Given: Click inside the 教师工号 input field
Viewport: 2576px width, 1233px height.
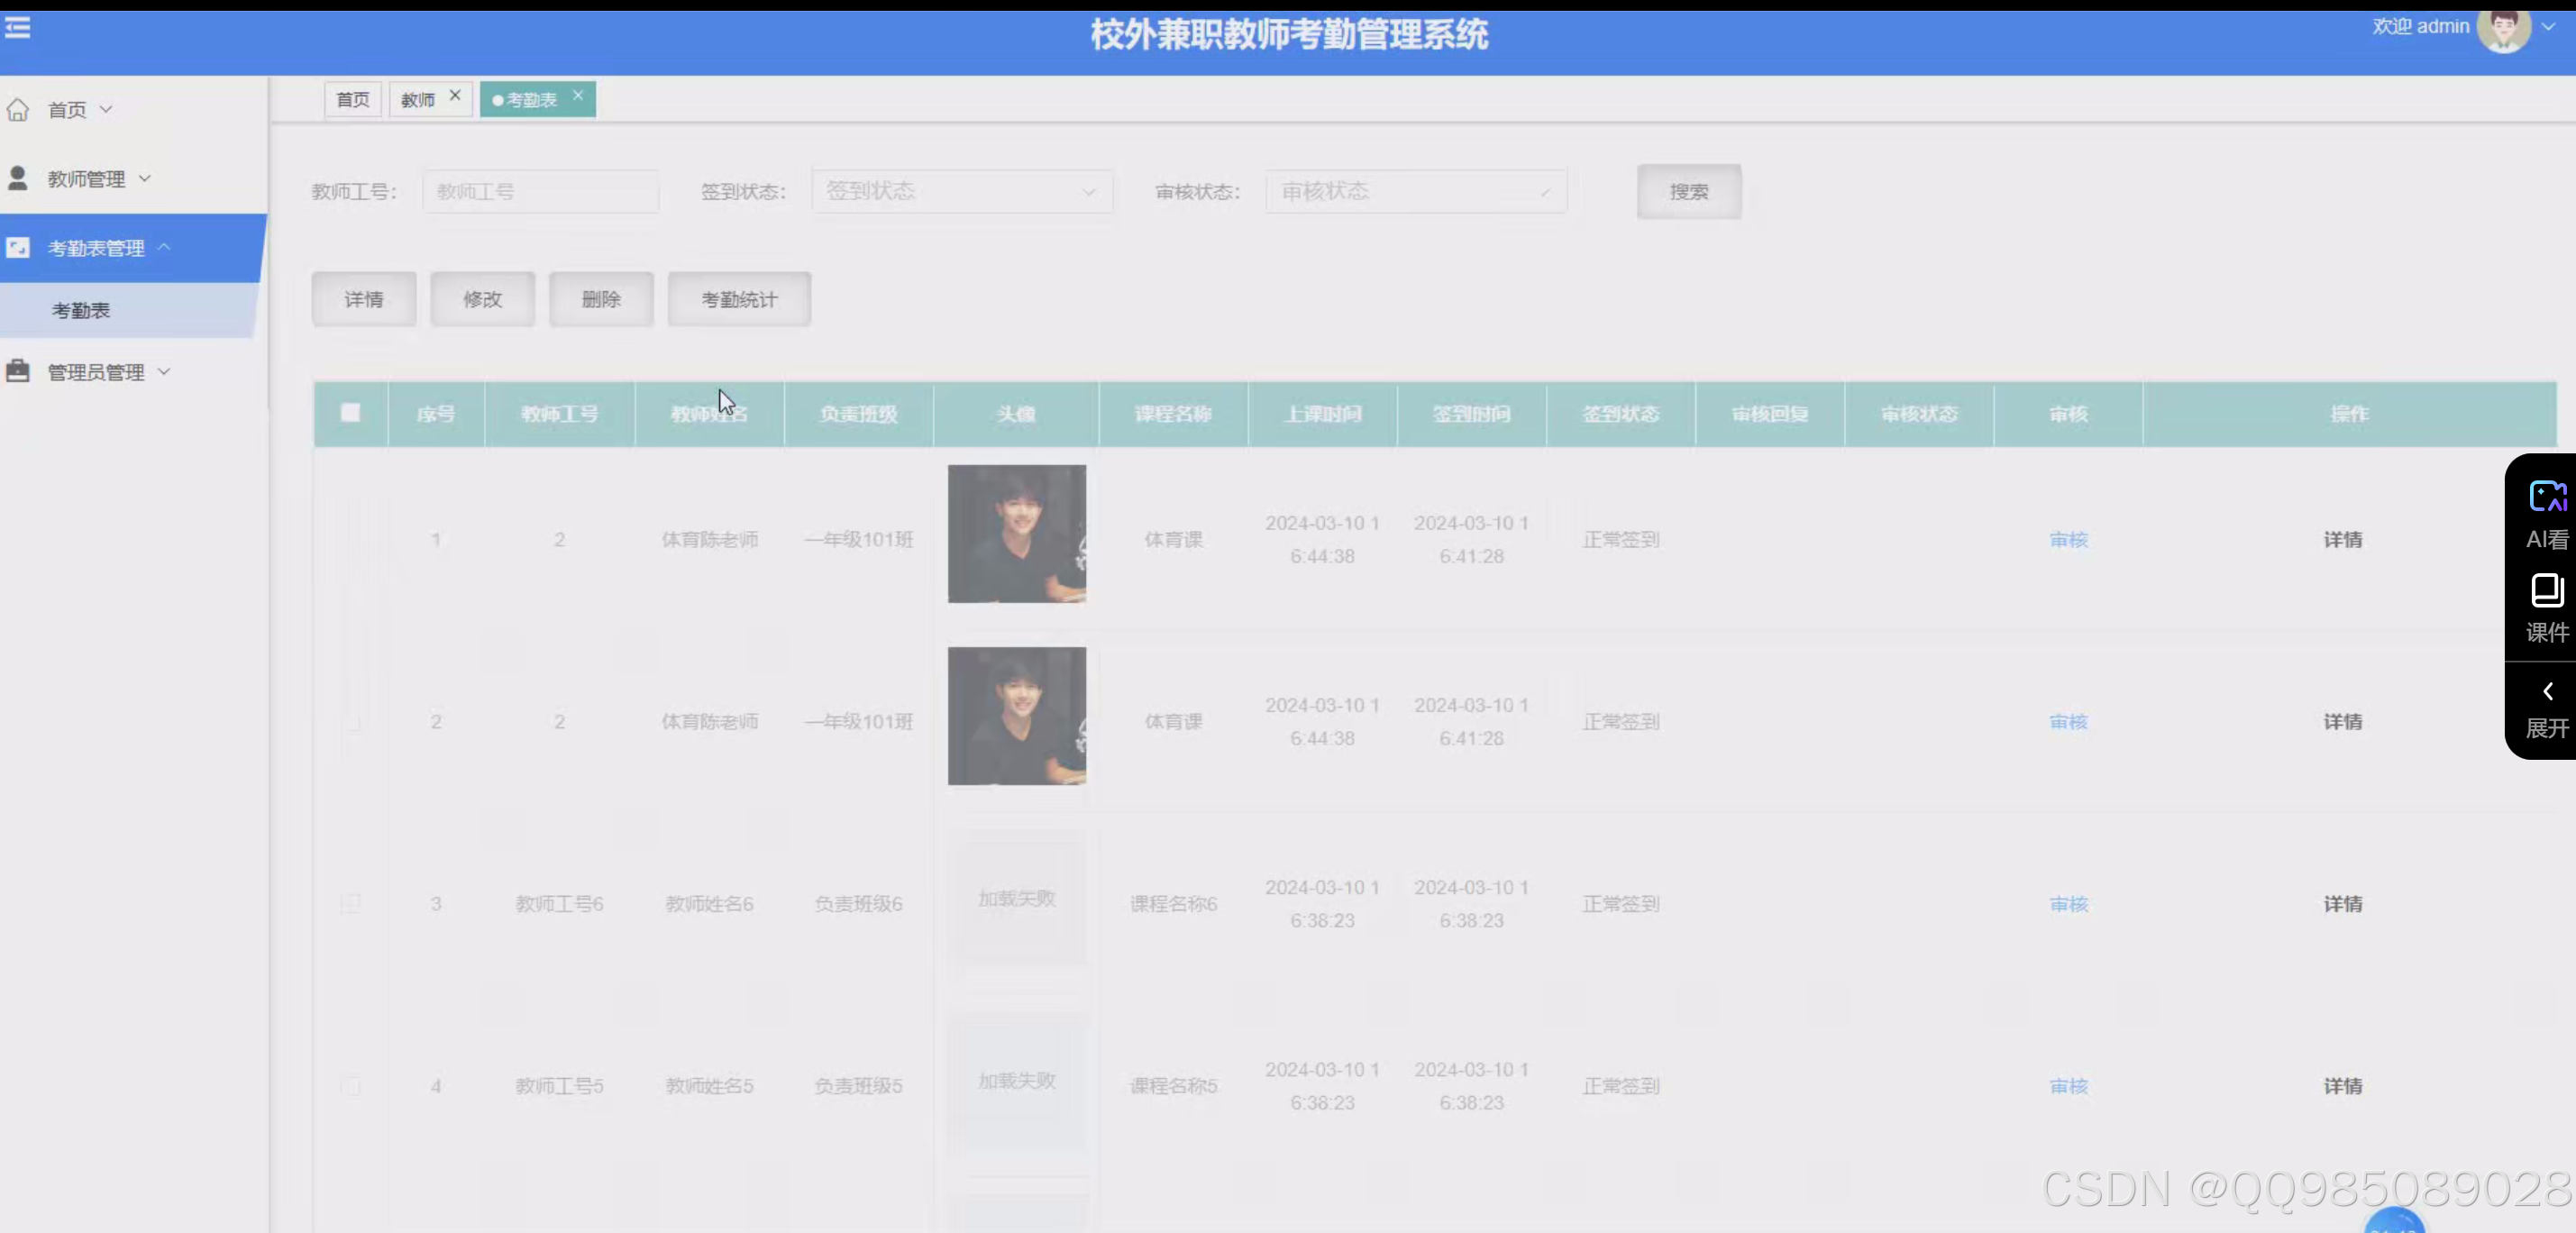Looking at the screenshot, I should pyautogui.click(x=541, y=191).
